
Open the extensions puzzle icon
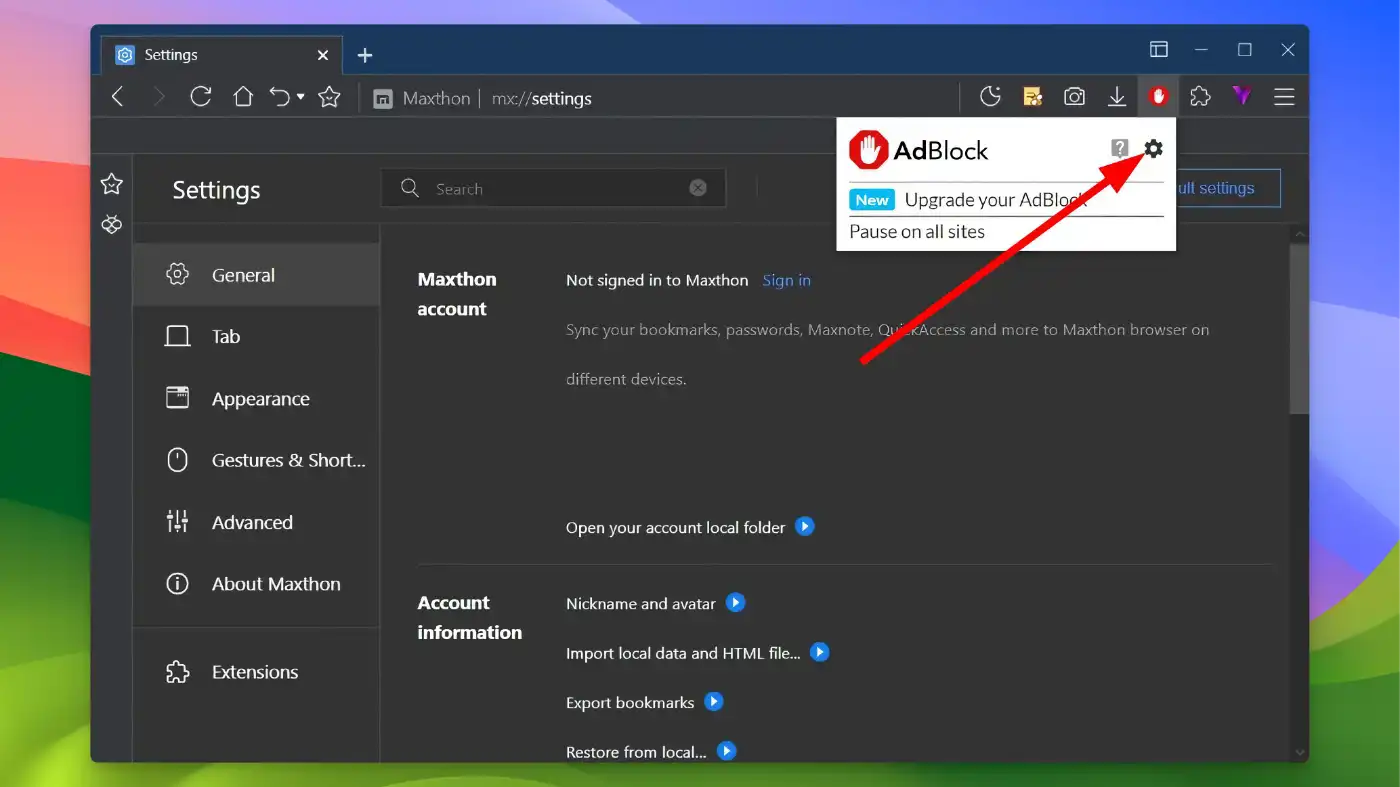click(x=1199, y=96)
